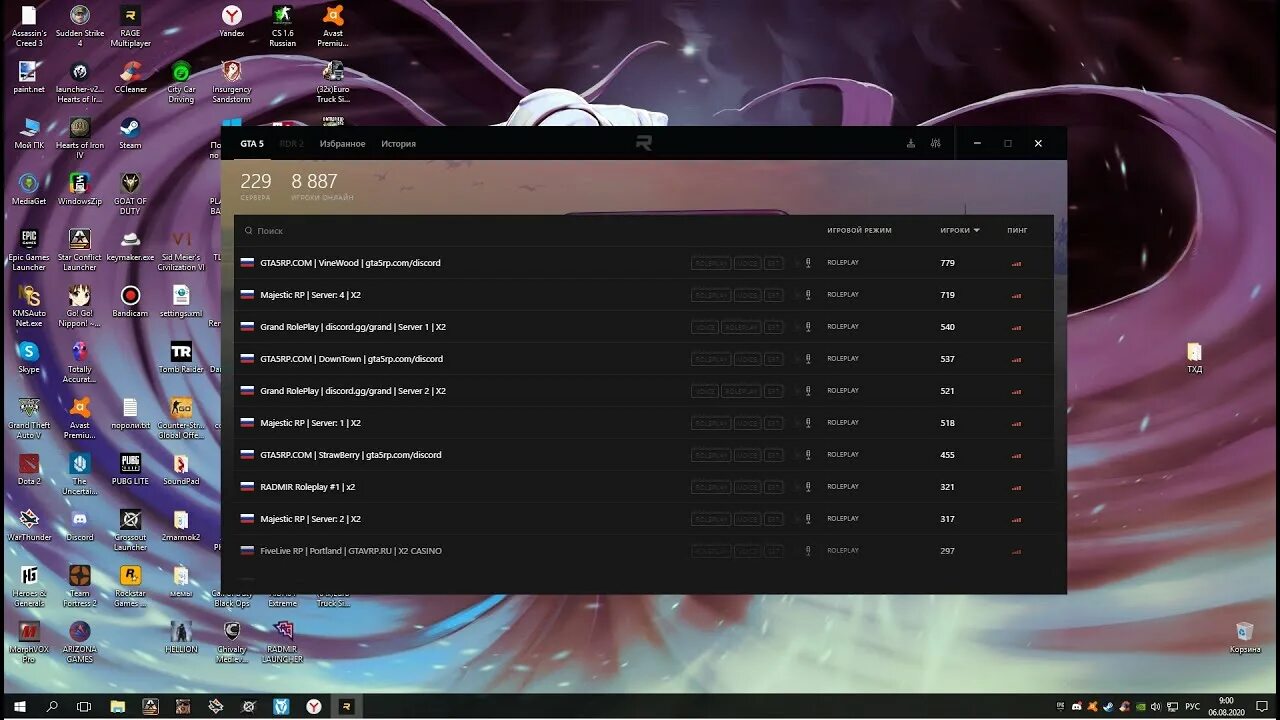Open Мой ПК desktop icon
Image resolution: width=1280 pixels, height=720 pixels.
pyautogui.click(x=29, y=132)
